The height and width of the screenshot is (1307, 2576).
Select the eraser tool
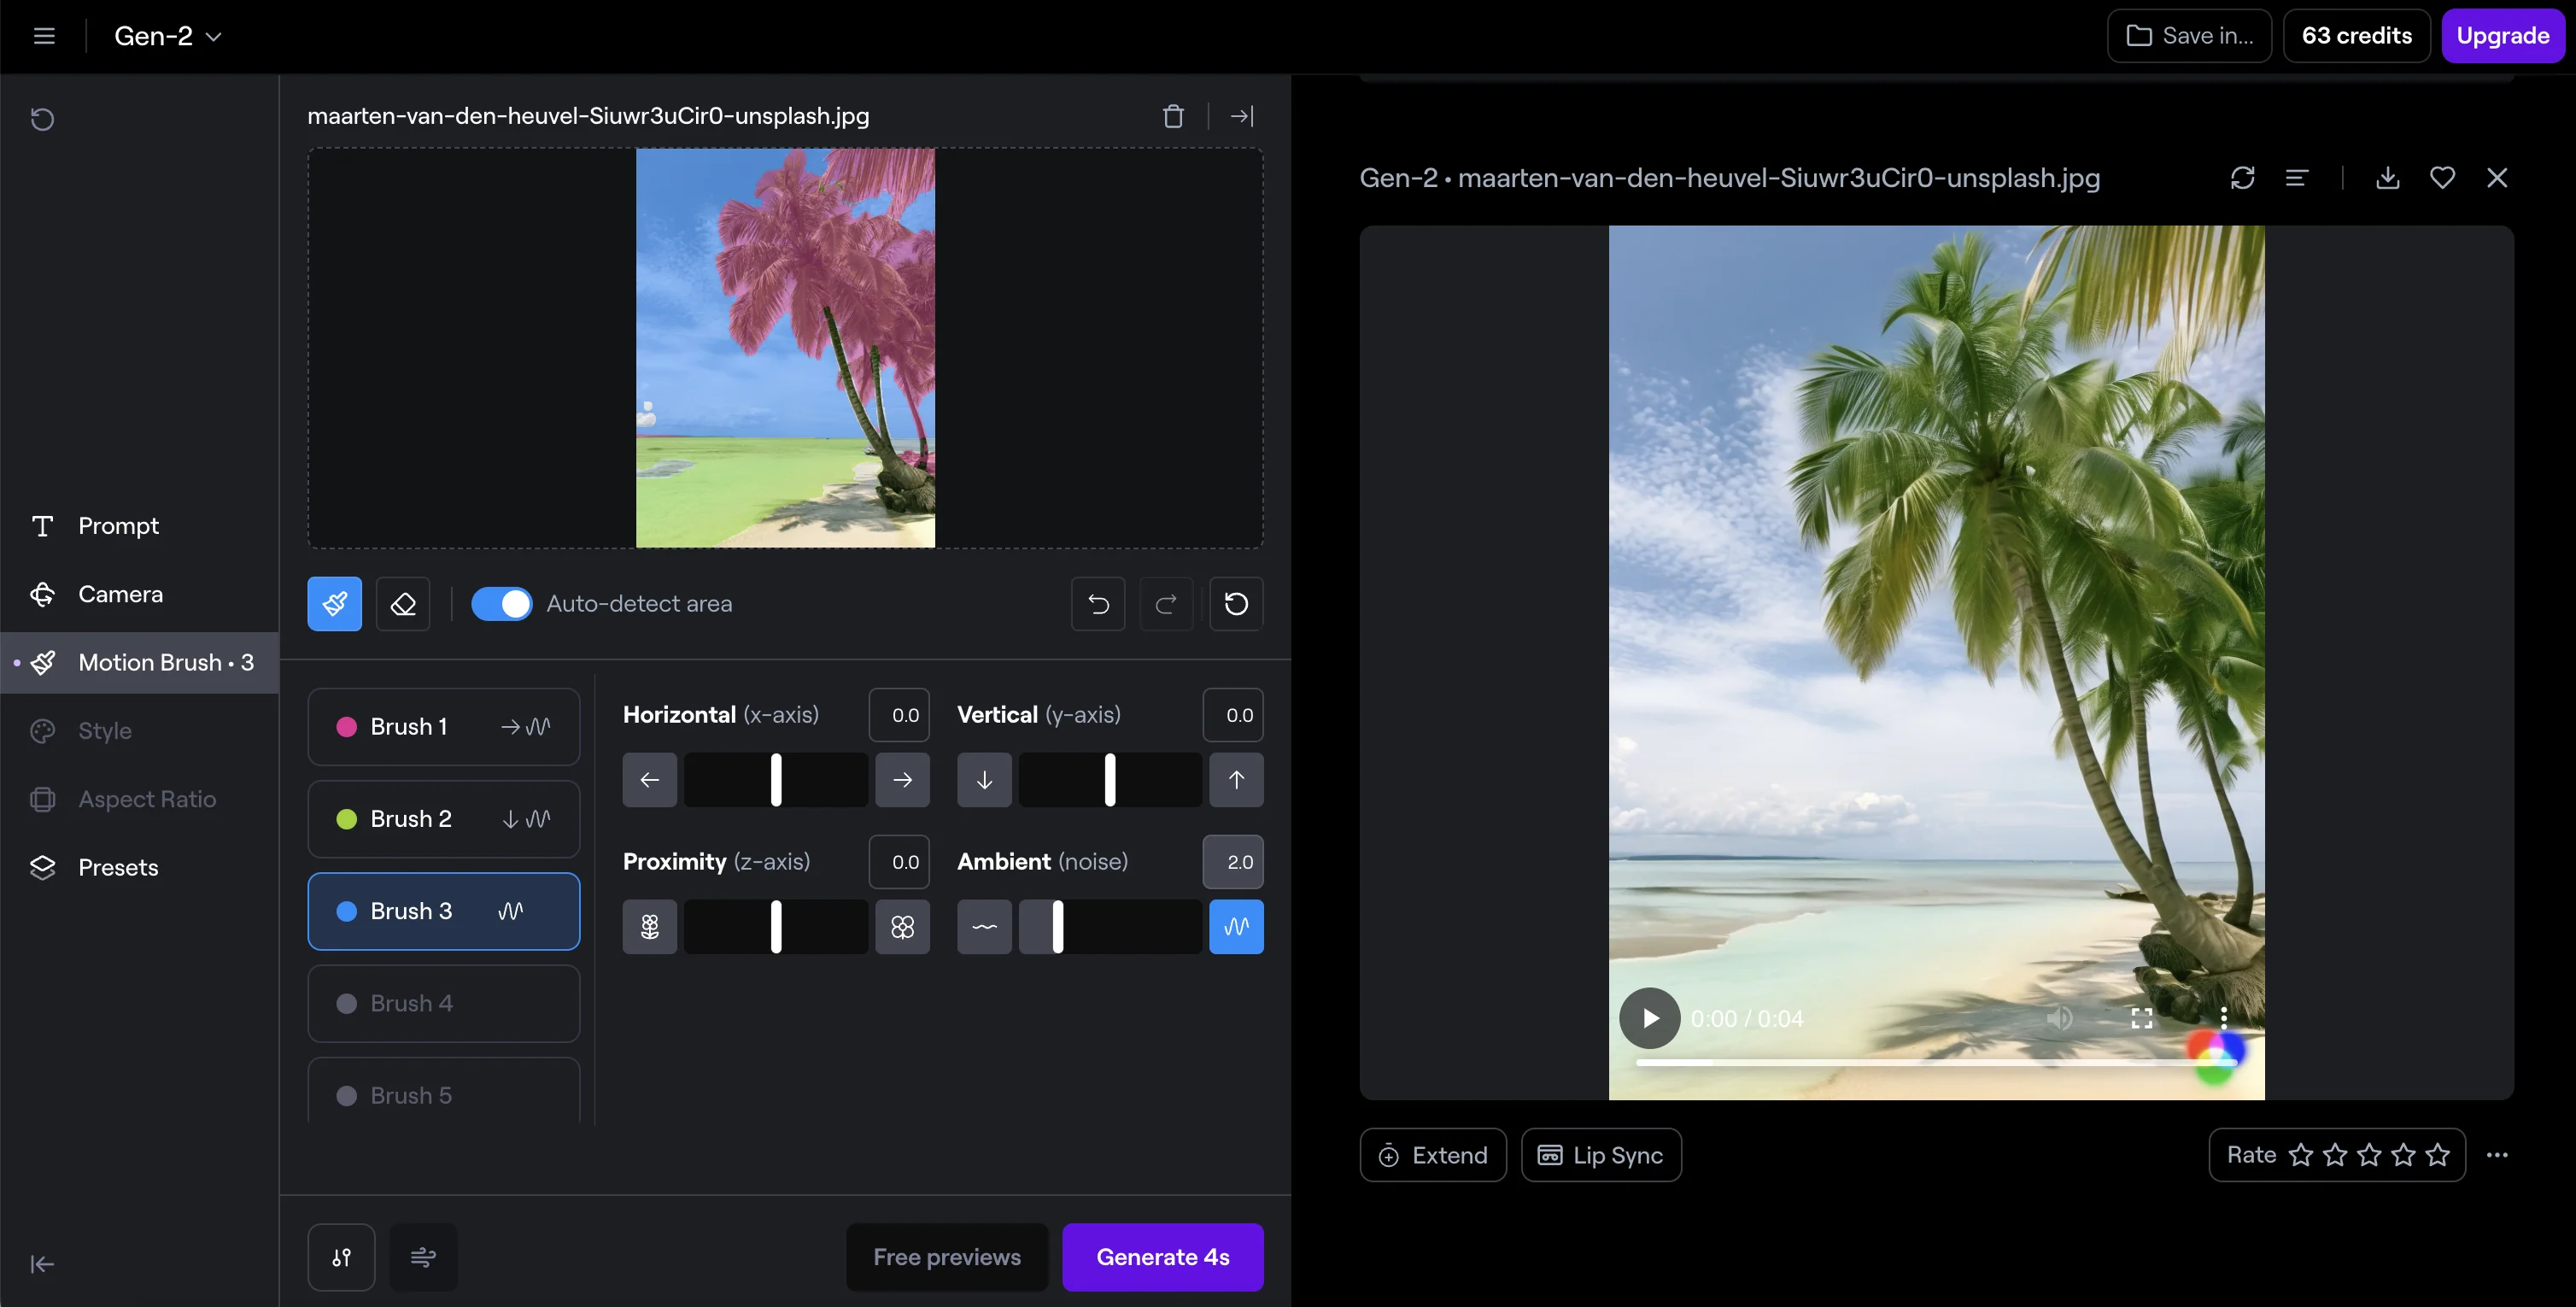403,604
